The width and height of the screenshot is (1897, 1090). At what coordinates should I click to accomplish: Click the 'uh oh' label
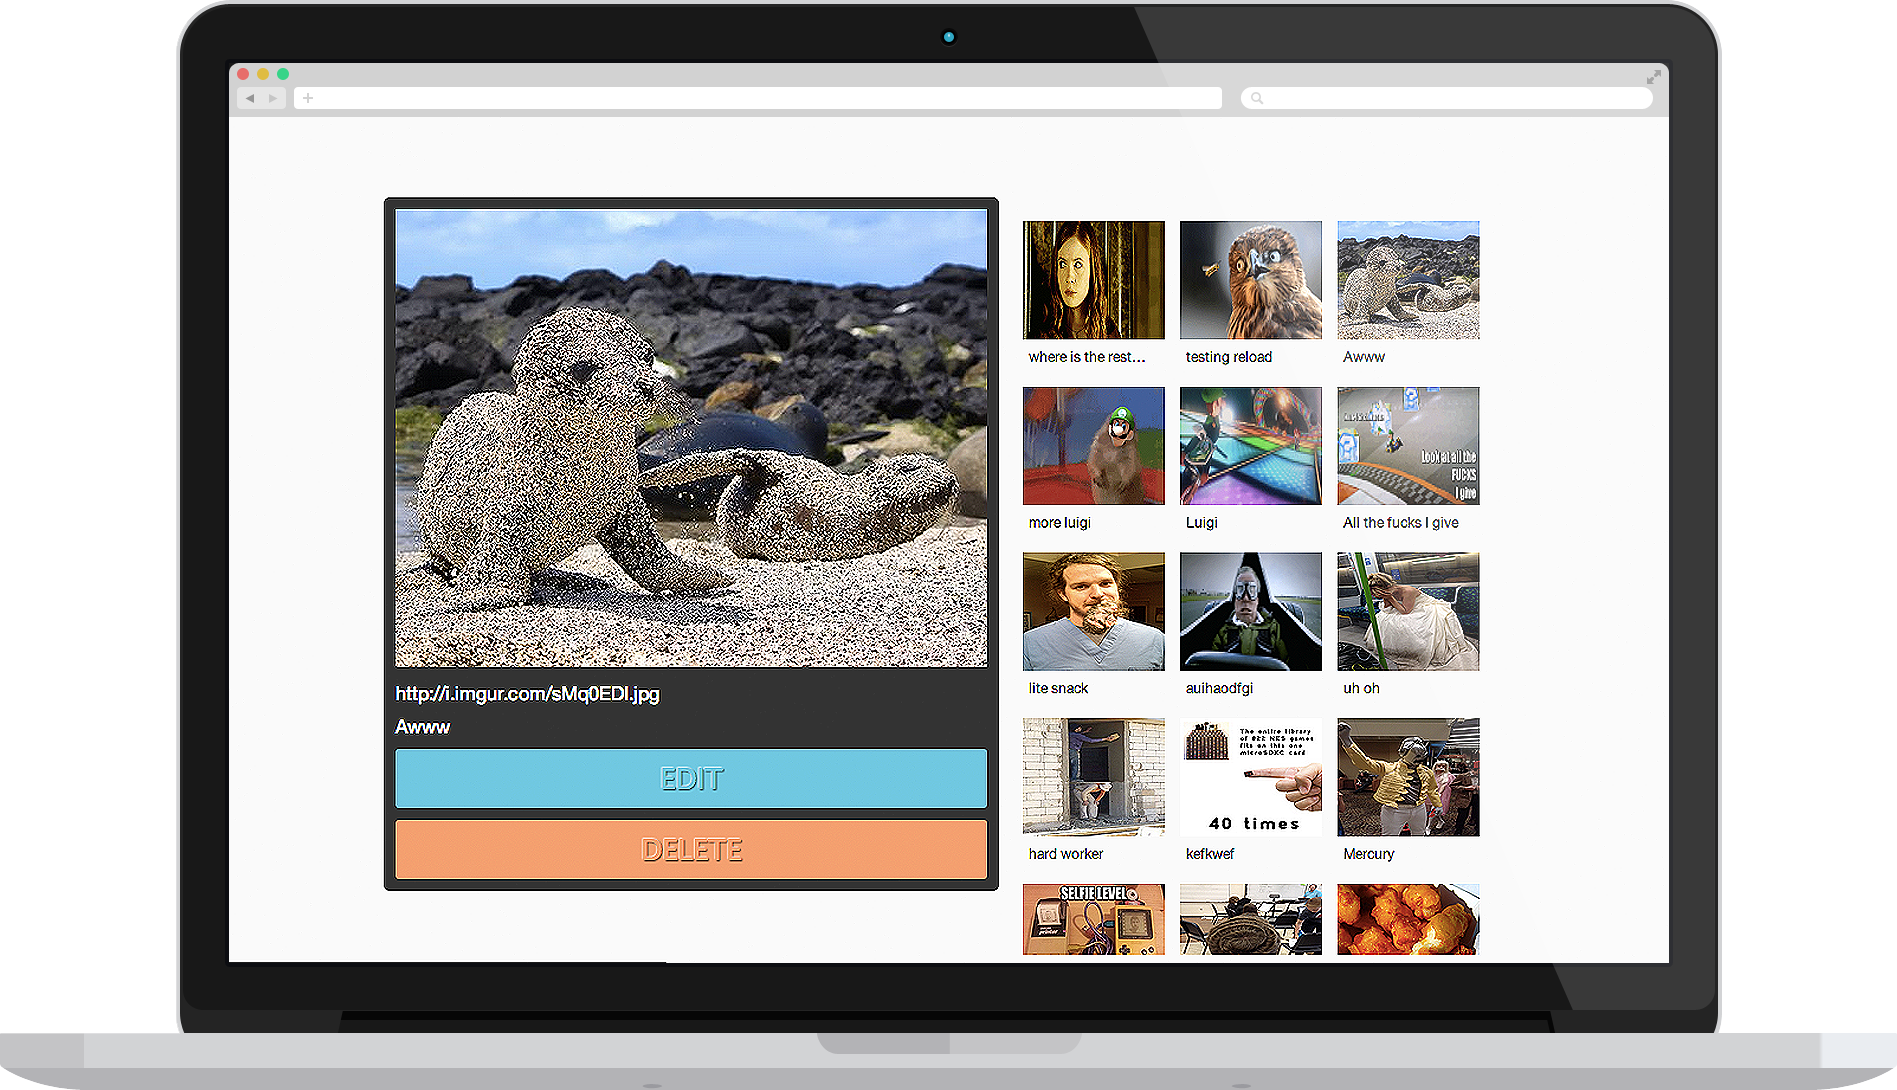[x=1361, y=688]
